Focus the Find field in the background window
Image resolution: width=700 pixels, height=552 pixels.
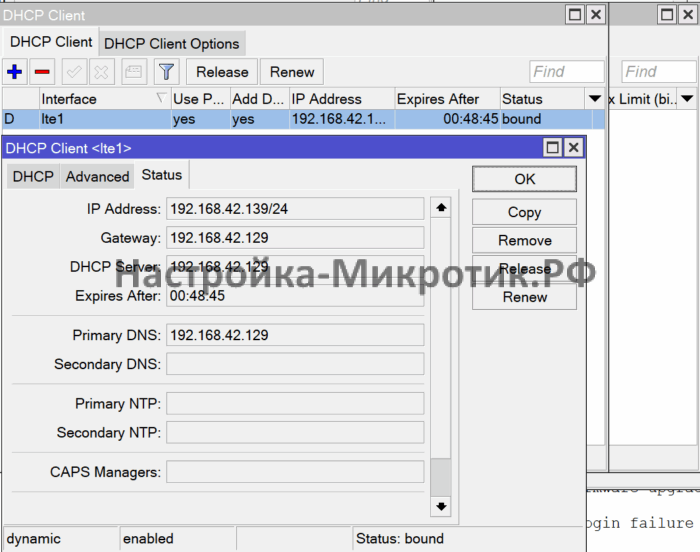pos(660,71)
